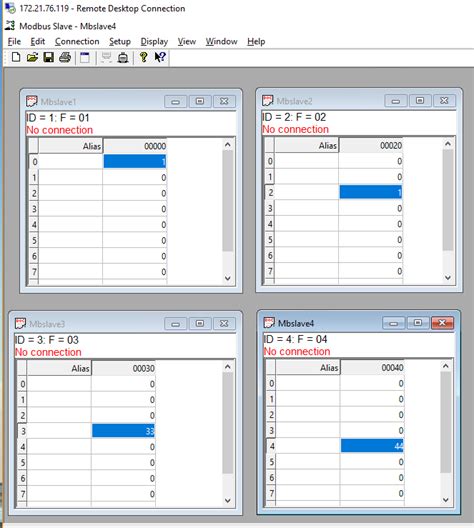Select row header 5 in Mbslave1
The image size is (474, 528).
click(x=34, y=240)
